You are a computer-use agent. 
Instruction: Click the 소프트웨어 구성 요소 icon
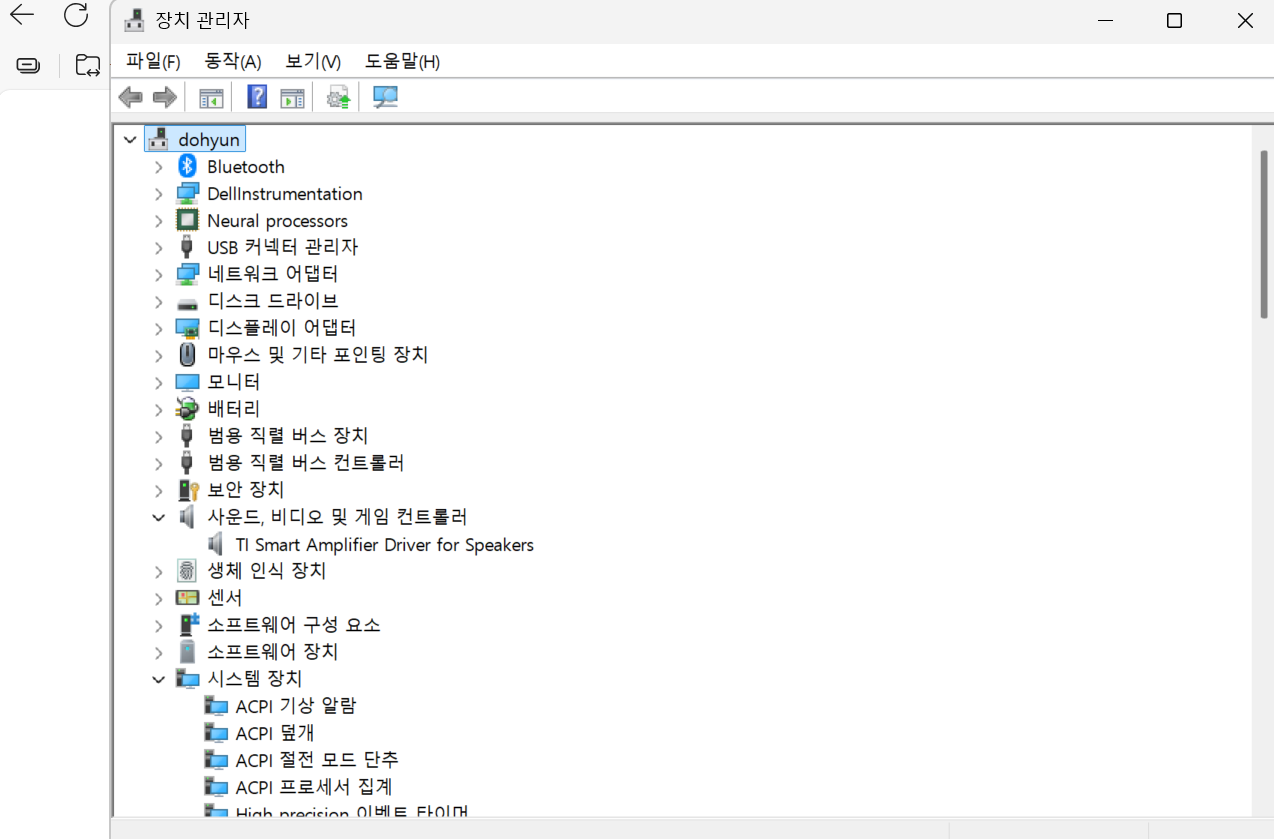[188, 624]
